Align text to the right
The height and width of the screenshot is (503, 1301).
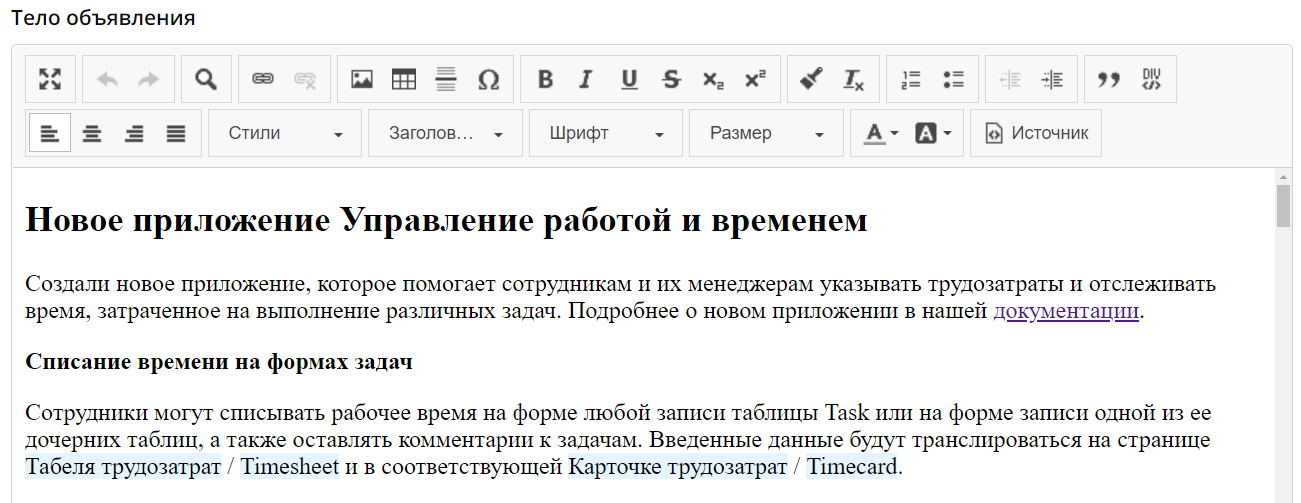point(134,134)
